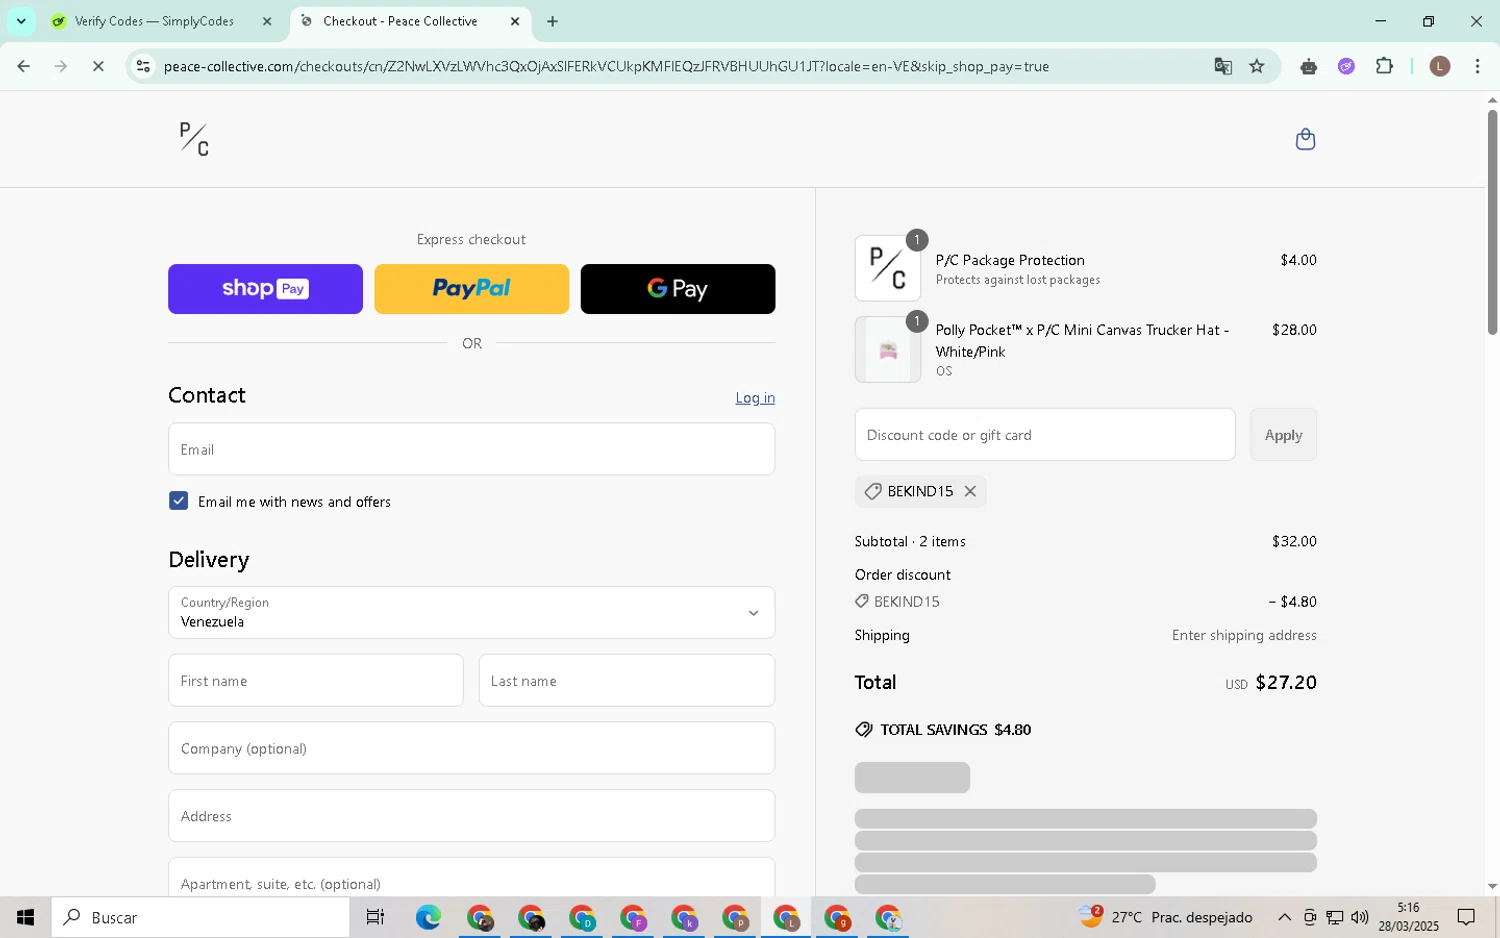Click the TOTAL SAVINGS $4.80 text

pos(955,730)
